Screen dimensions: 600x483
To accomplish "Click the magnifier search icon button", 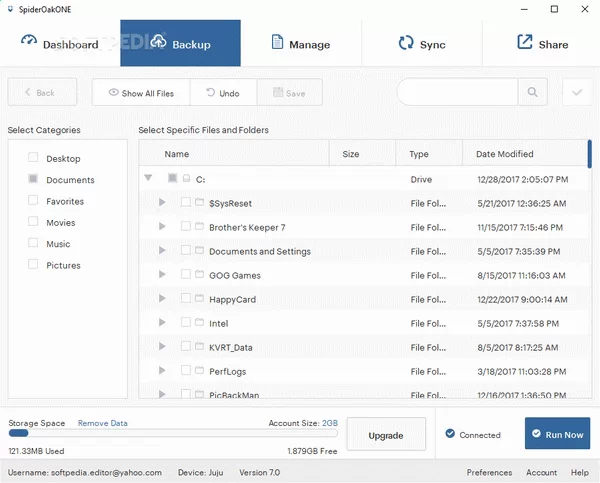I will click(532, 93).
